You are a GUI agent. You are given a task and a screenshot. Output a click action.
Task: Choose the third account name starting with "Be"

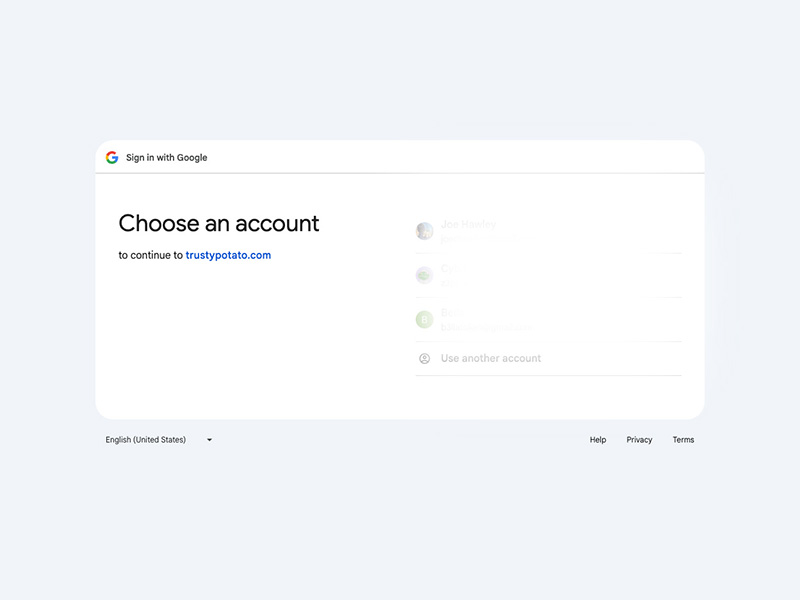point(452,313)
